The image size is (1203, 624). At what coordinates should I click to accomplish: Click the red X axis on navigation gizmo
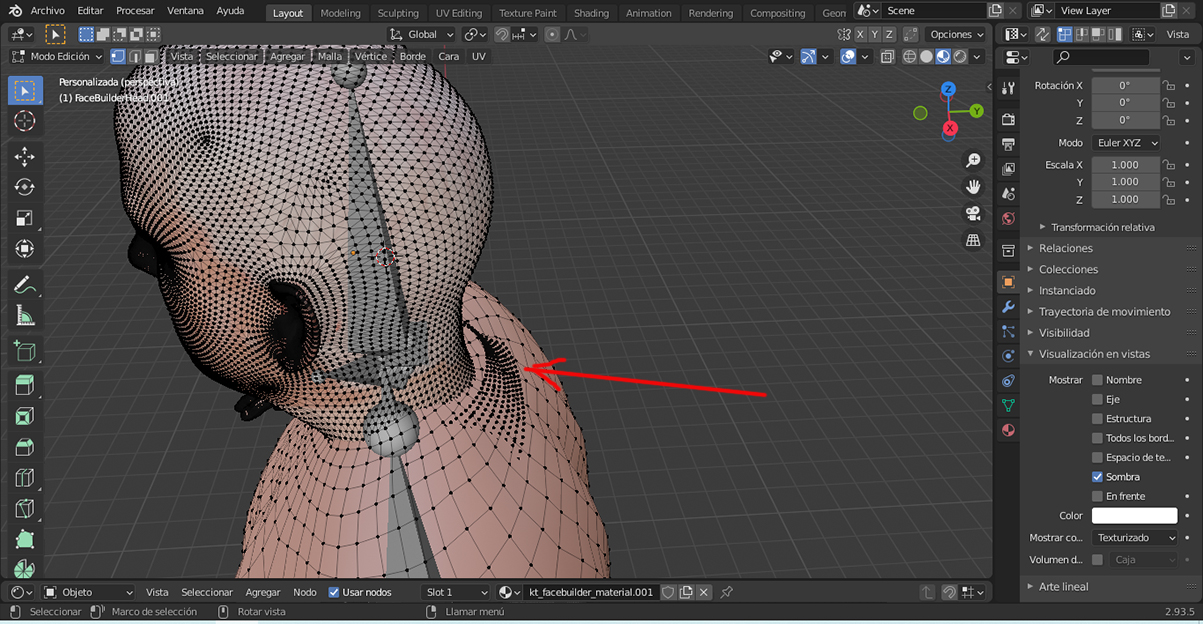pos(950,129)
